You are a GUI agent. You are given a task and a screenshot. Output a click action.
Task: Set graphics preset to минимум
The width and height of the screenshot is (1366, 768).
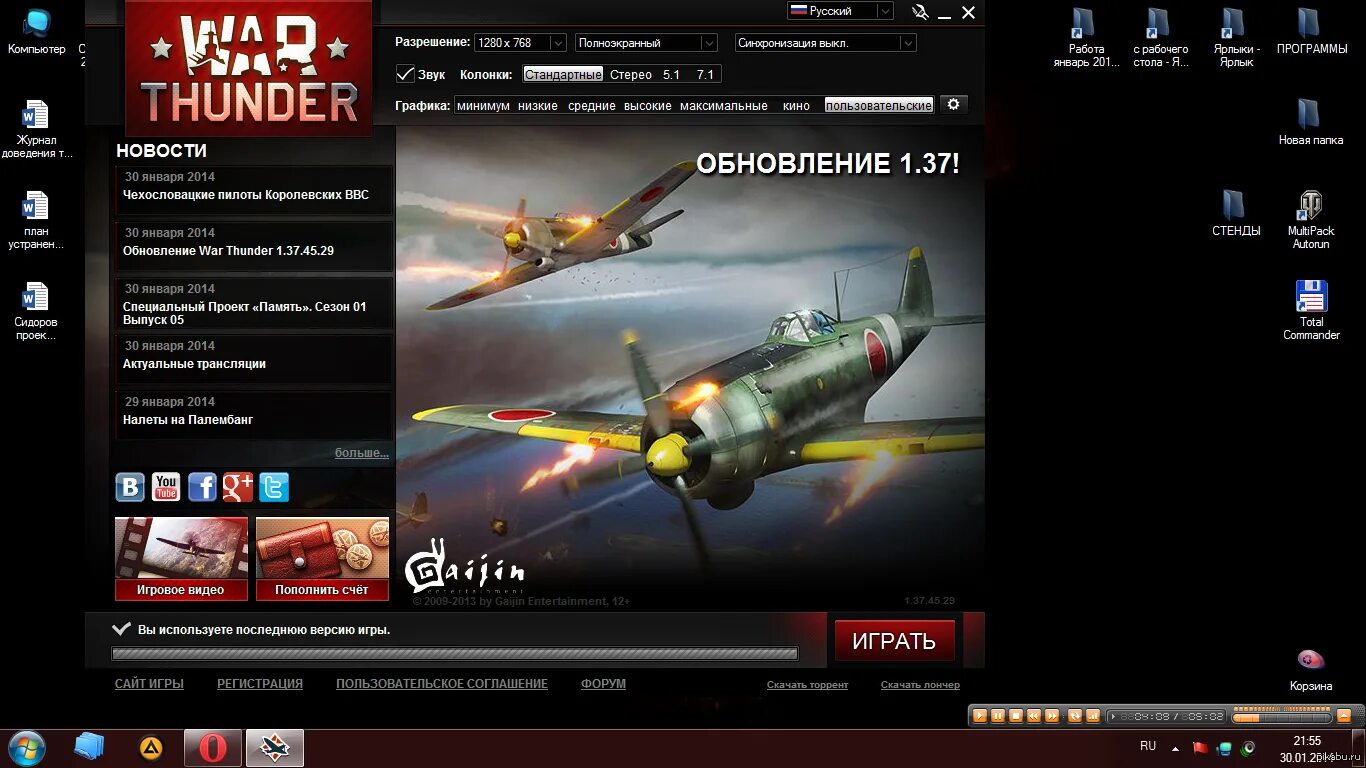(483, 105)
